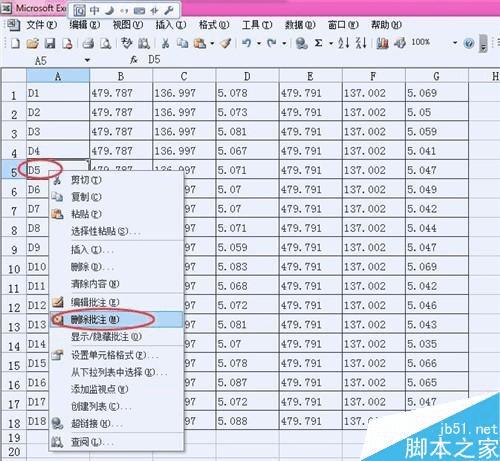500x461 pixels.
Task: Click the Print Preview toolbar icon
Action: (106, 43)
